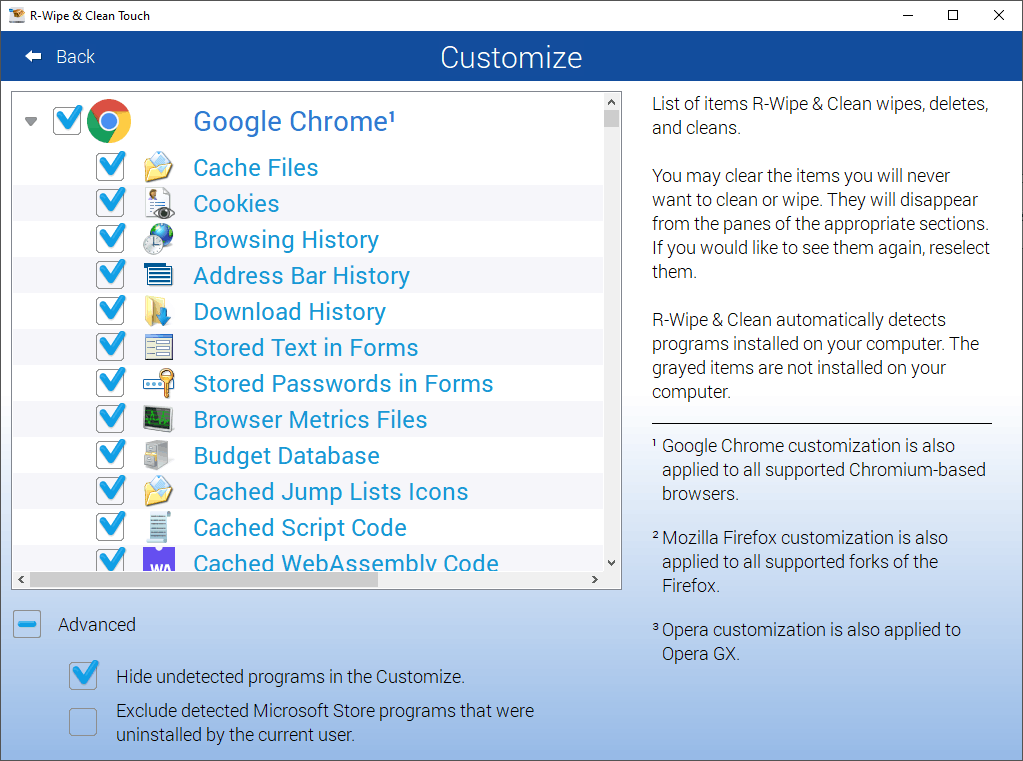Select the Cookies item label

coord(236,204)
